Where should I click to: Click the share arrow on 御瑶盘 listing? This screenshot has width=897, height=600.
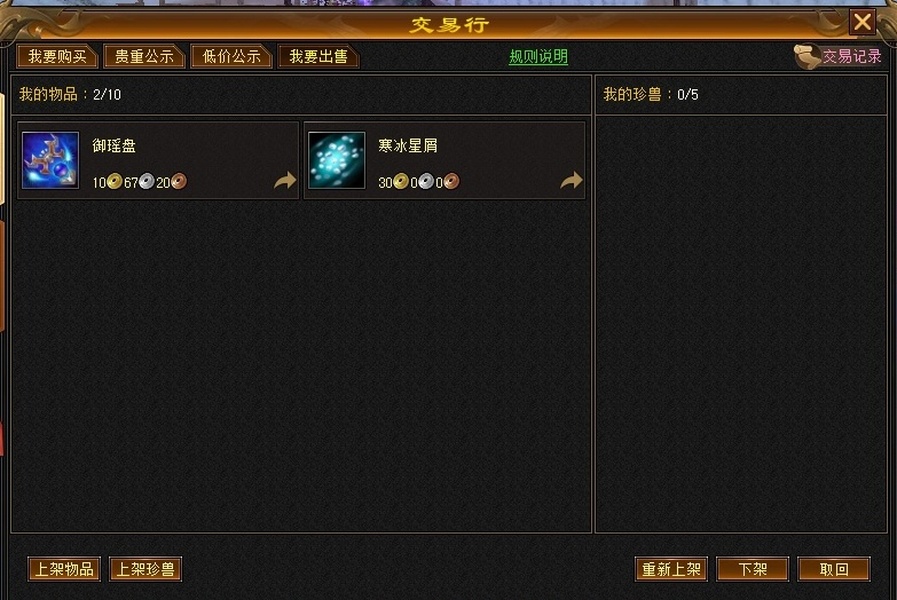pos(284,181)
